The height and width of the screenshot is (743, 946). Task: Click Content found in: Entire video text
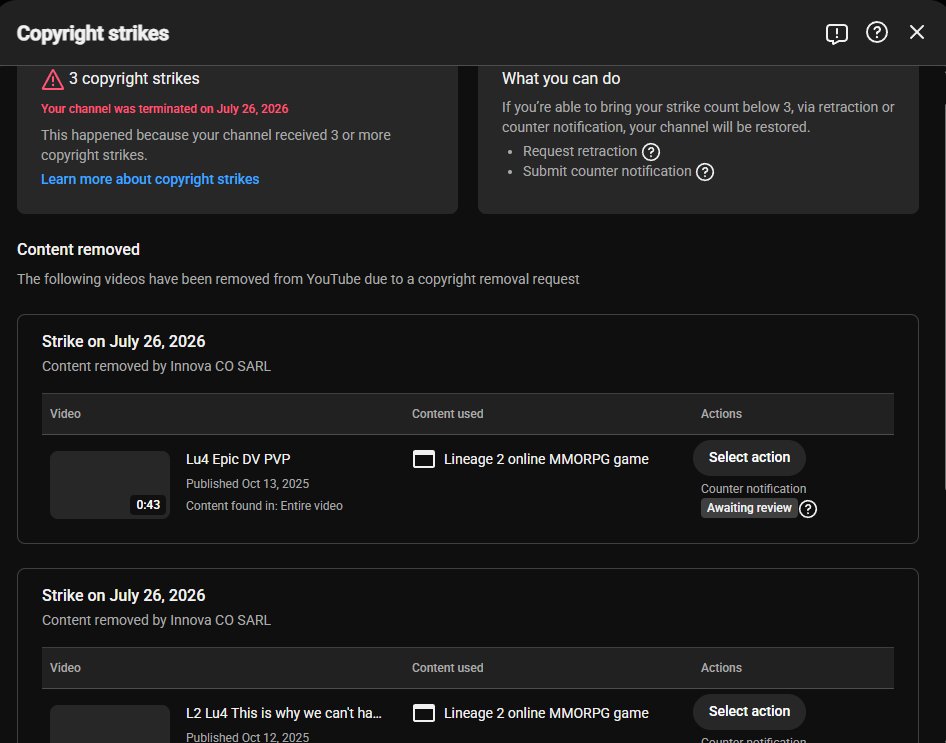coord(264,506)
